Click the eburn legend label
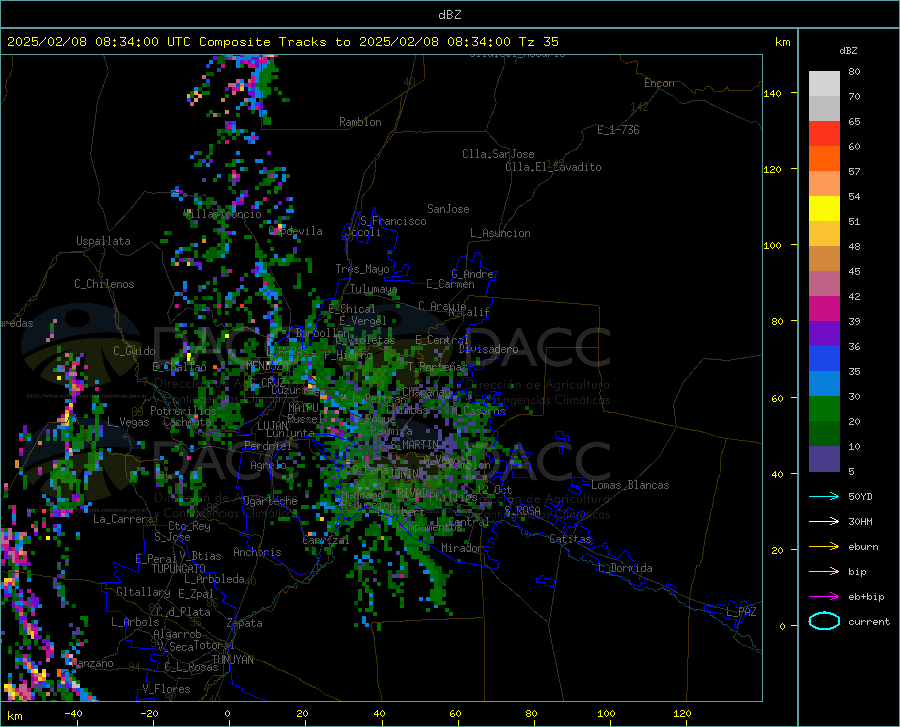Image resolution: width=900 pixels, height=727 pixels. click(x=863, y=547)
